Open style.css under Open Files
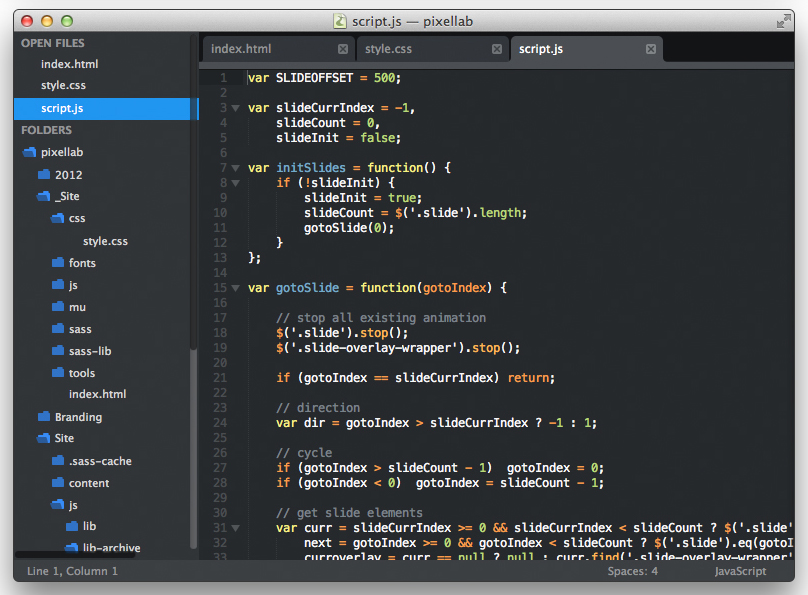The height and width of the screenshot is (595, 808). tap(63, 85)
